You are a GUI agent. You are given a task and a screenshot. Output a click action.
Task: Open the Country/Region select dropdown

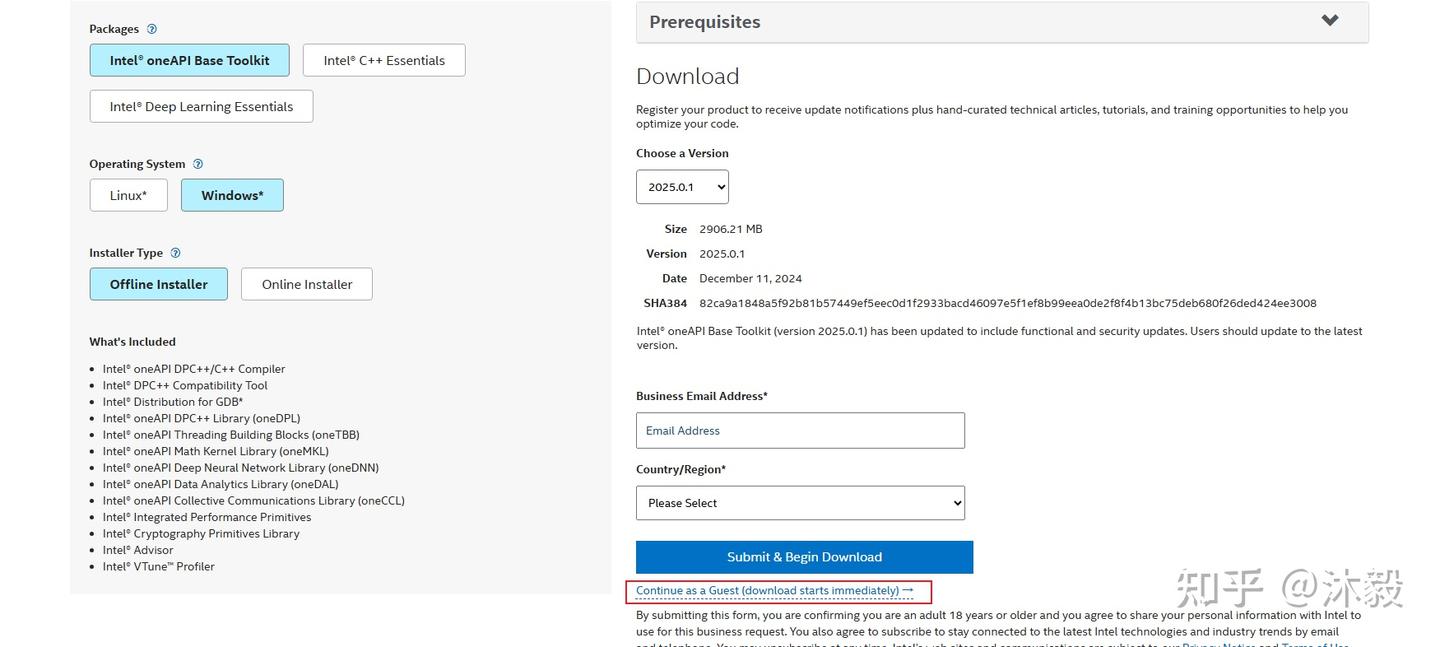(800, 503)
